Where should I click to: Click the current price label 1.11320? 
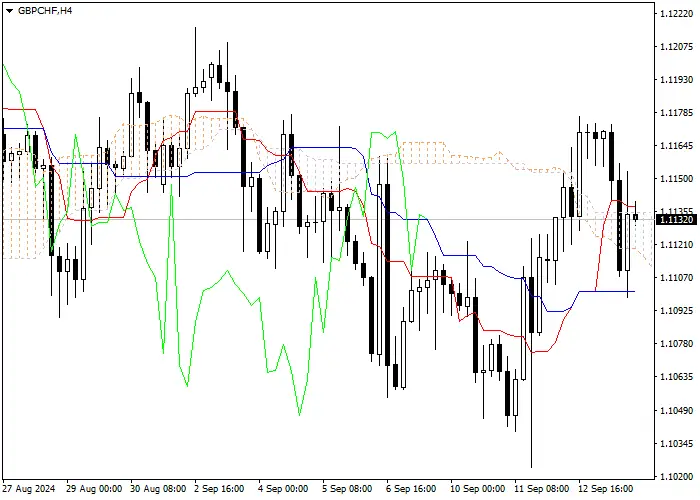pos(677,220)
